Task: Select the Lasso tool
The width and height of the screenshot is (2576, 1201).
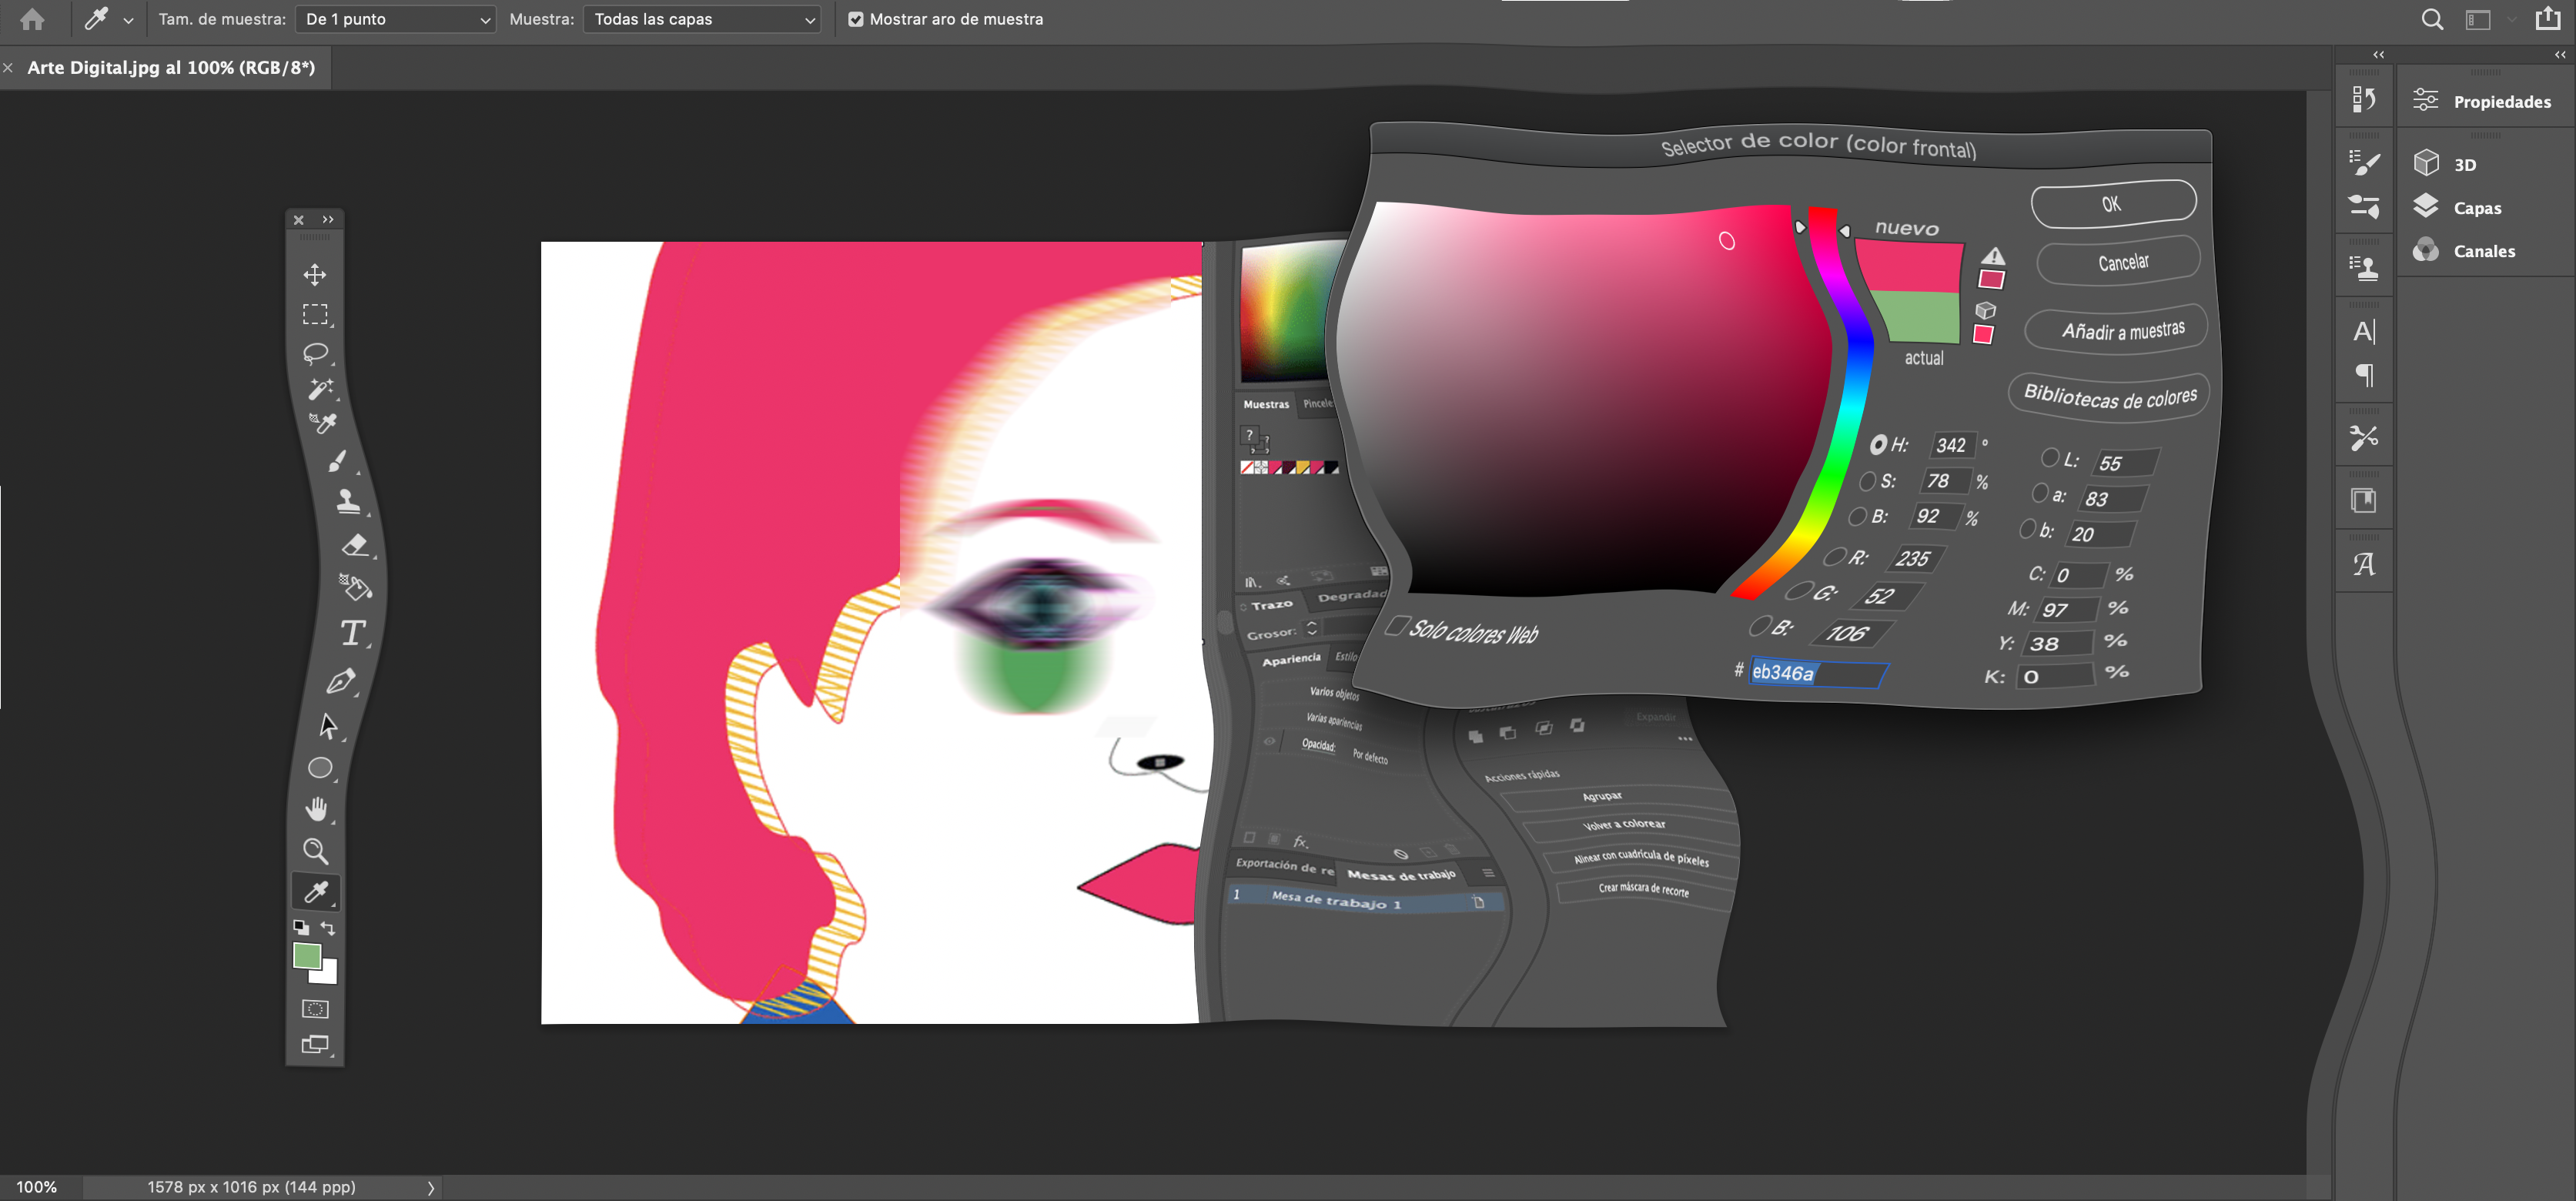Action: click(x=315, y=353)
